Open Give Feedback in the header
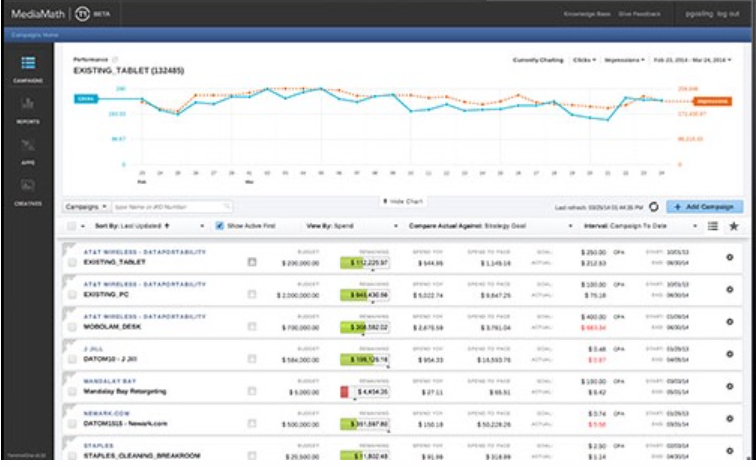This screenshot has height=466, width=756. pyautogui.click(x=639, y=14)
